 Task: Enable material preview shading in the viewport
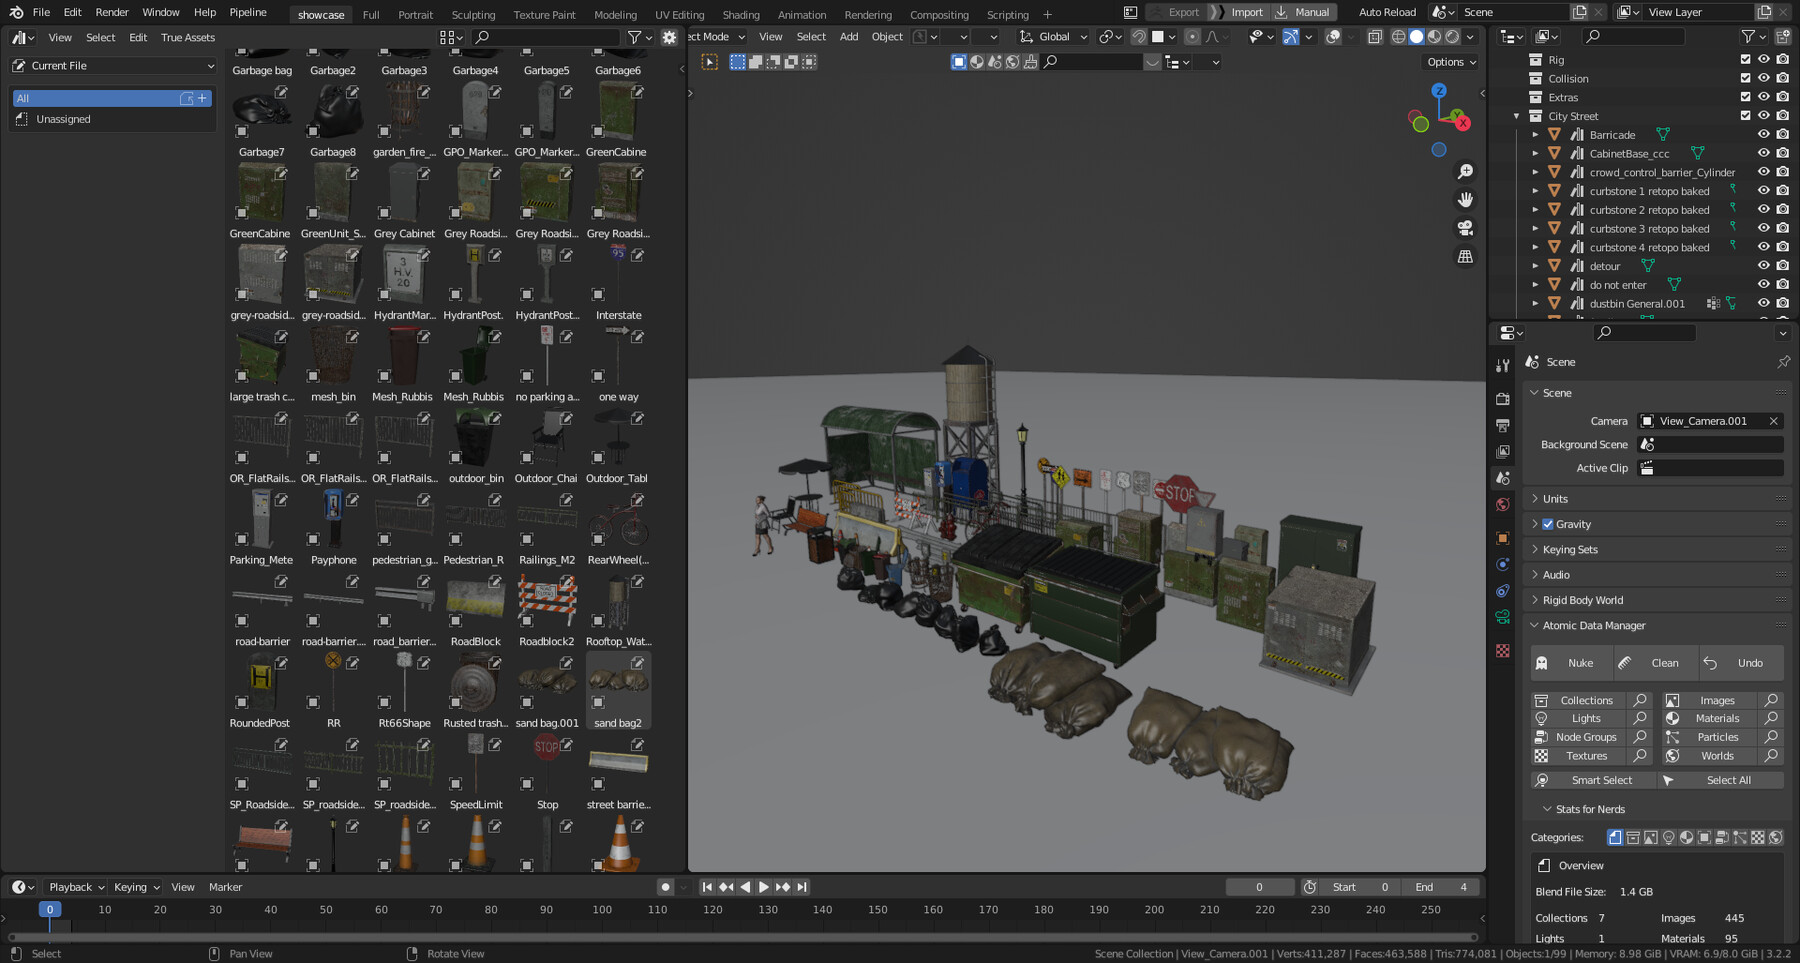tap(1434, 36)
